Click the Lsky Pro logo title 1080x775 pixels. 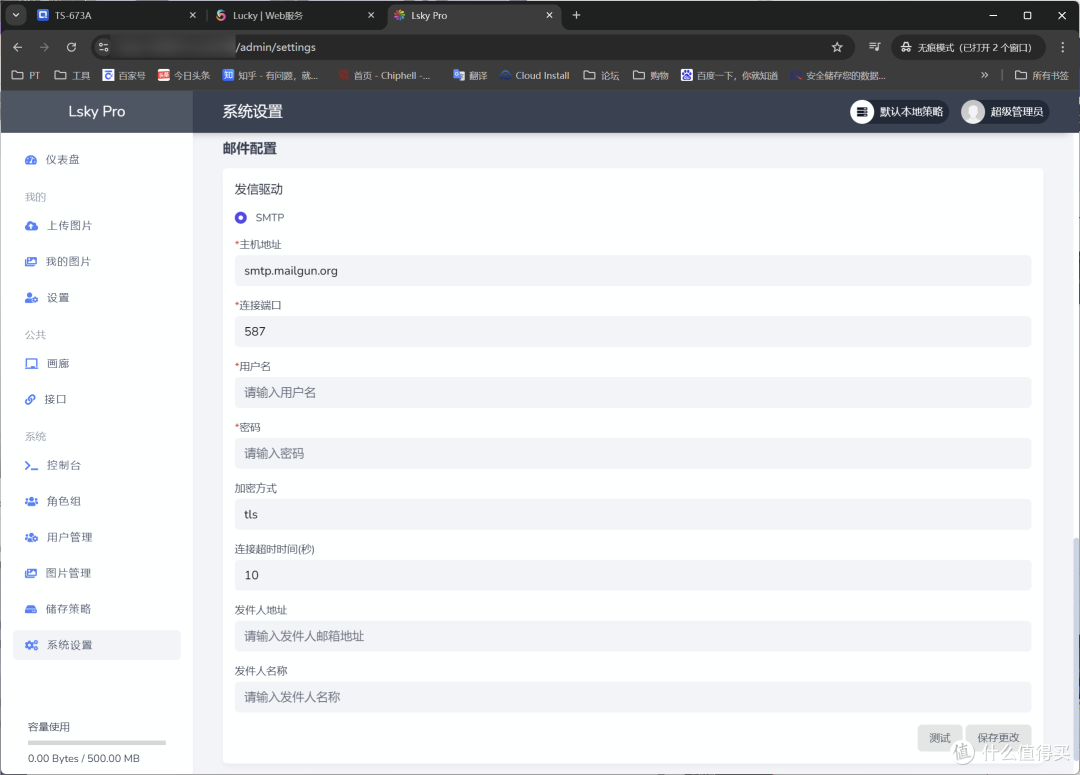click(x=96, y=112)
